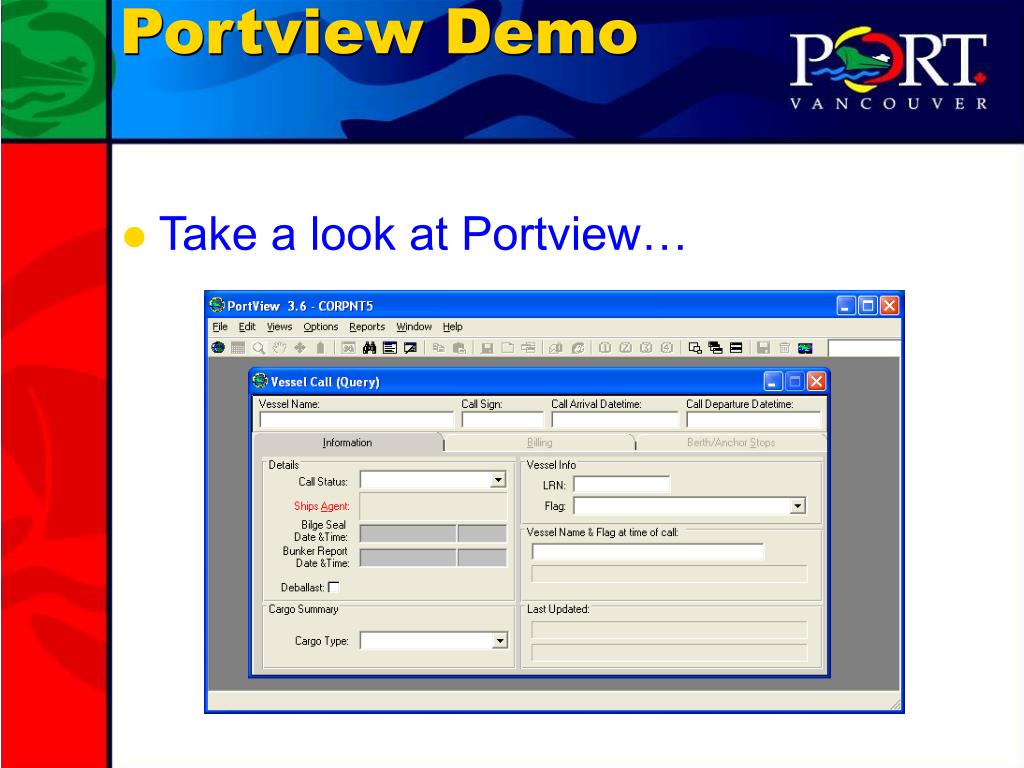Click the tile windows horizontally icon
1024x768 pixels.
[x=736, y=348]
